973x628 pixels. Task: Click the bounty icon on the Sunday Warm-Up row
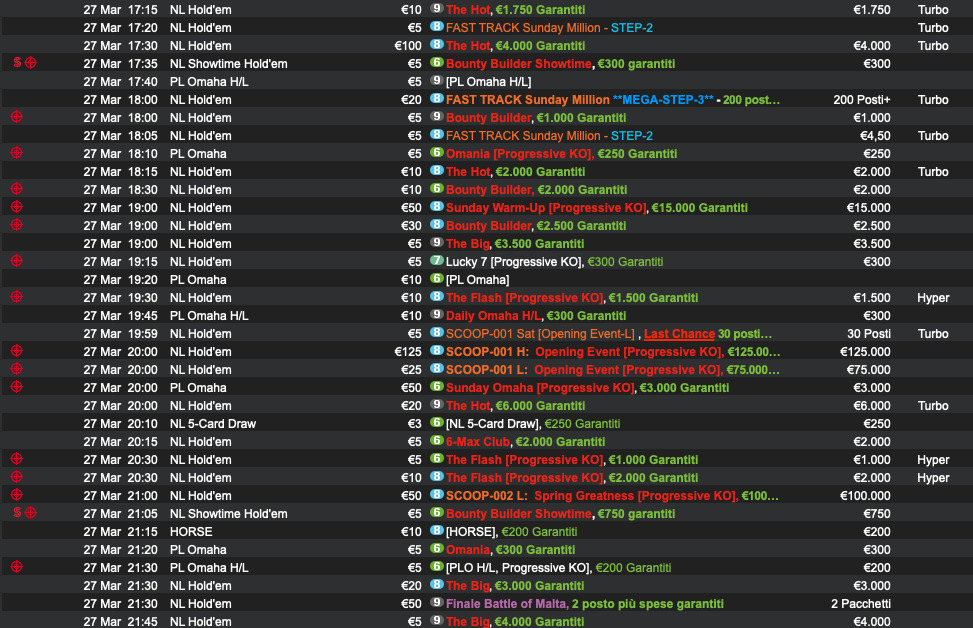tap(17, 206)
